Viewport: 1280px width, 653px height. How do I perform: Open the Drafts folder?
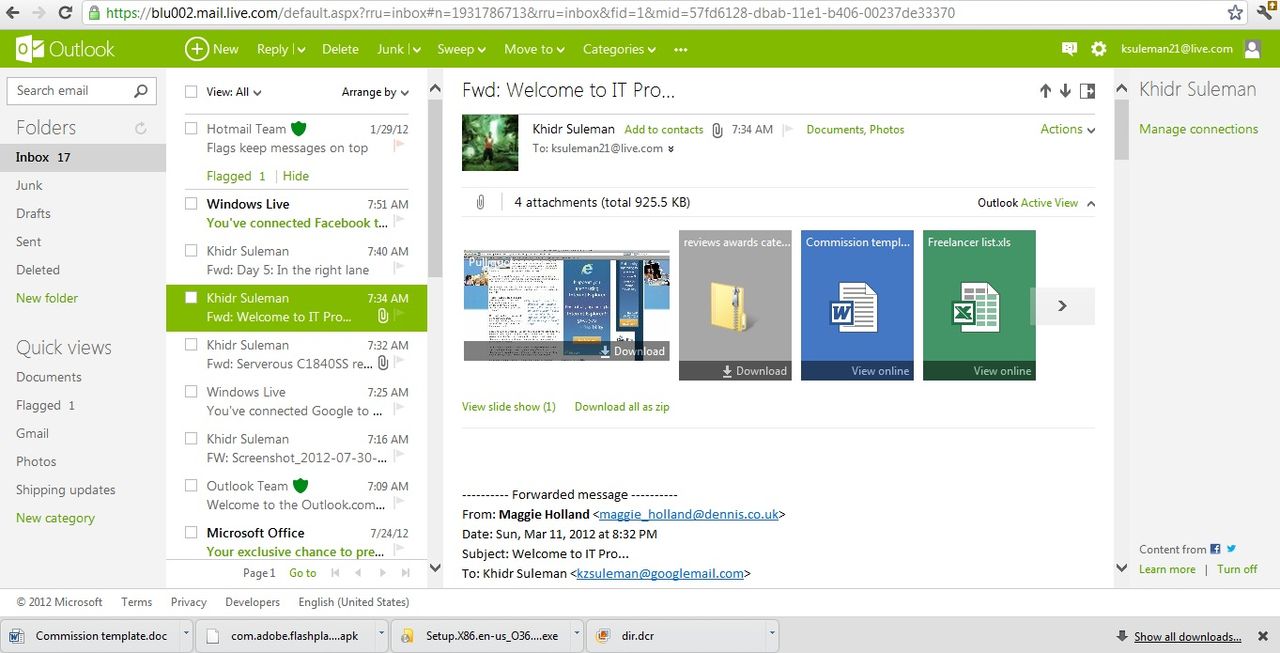(x=33, y=213)
